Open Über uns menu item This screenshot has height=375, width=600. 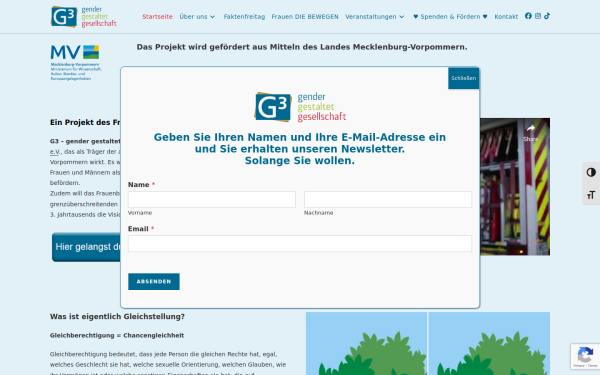tap(193, 17)
